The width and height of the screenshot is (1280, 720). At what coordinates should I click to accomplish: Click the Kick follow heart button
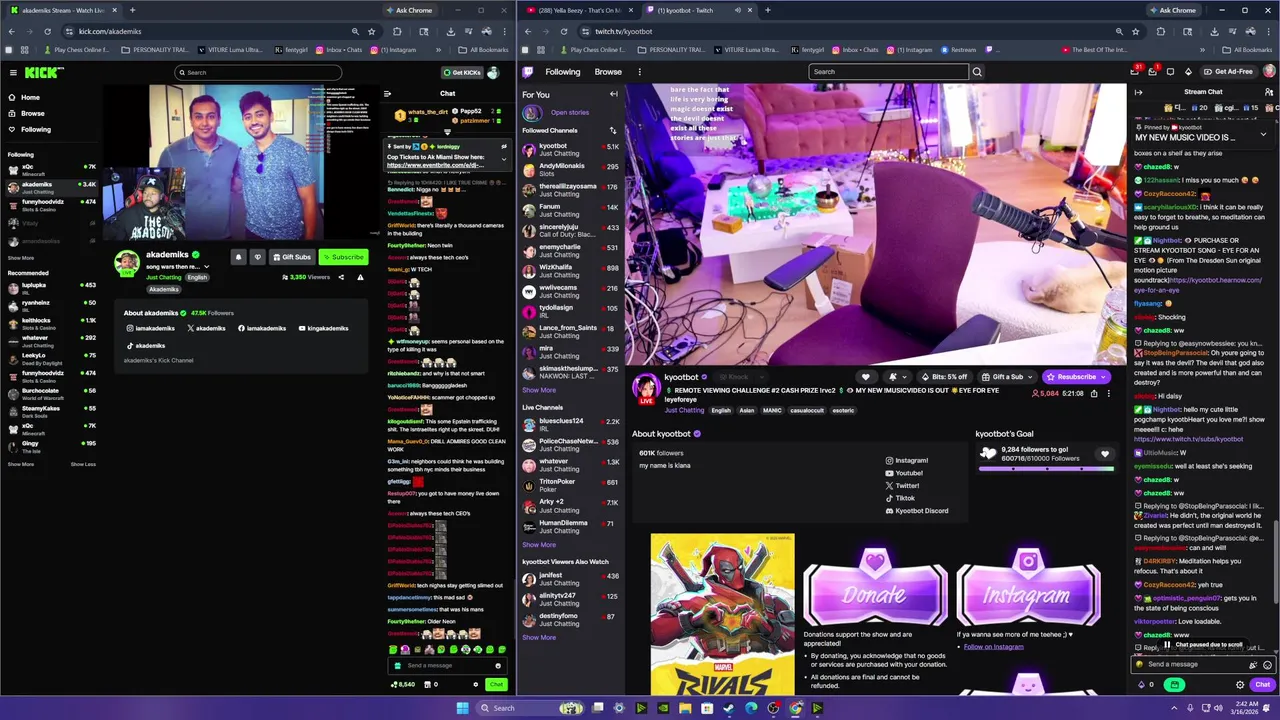click(257, 257)
